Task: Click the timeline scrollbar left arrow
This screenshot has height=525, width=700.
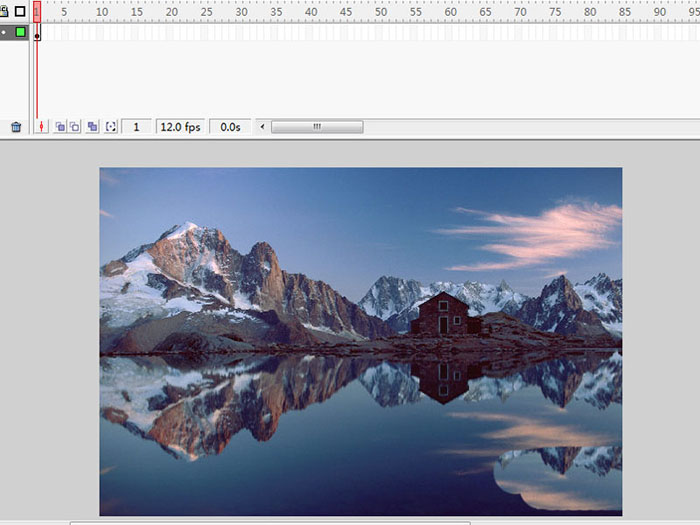Action: point(263,127)
